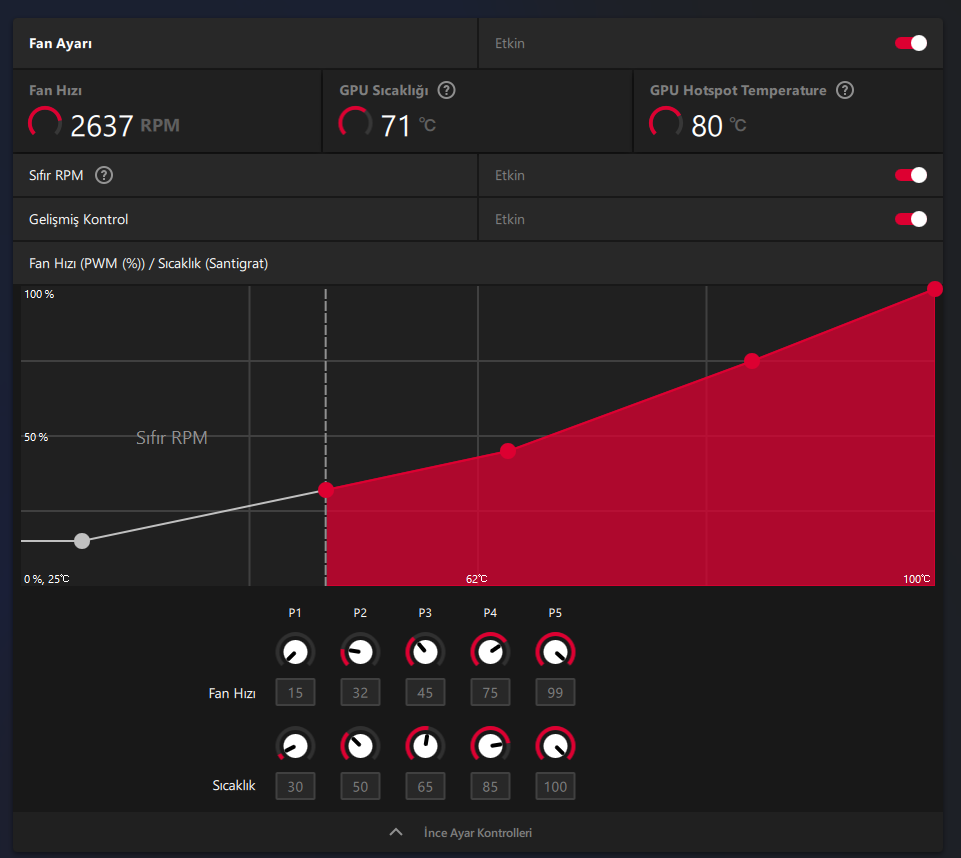The height and width of the screenshot is (858, 961).
Task: Click the P1 Fan Hızı dial knob
Action: pyautogui.click(x=295, y=651)
